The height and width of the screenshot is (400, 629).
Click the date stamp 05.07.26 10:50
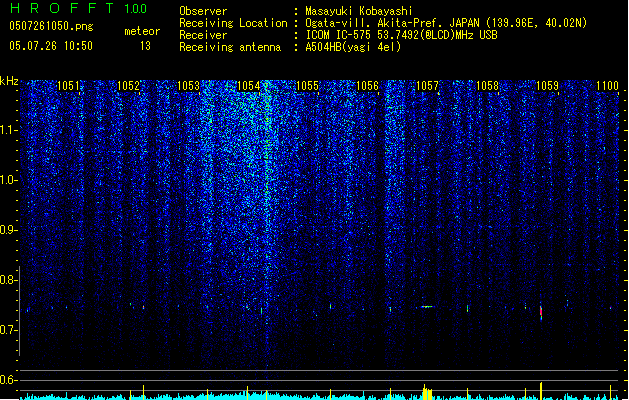[x=51, y=46]
